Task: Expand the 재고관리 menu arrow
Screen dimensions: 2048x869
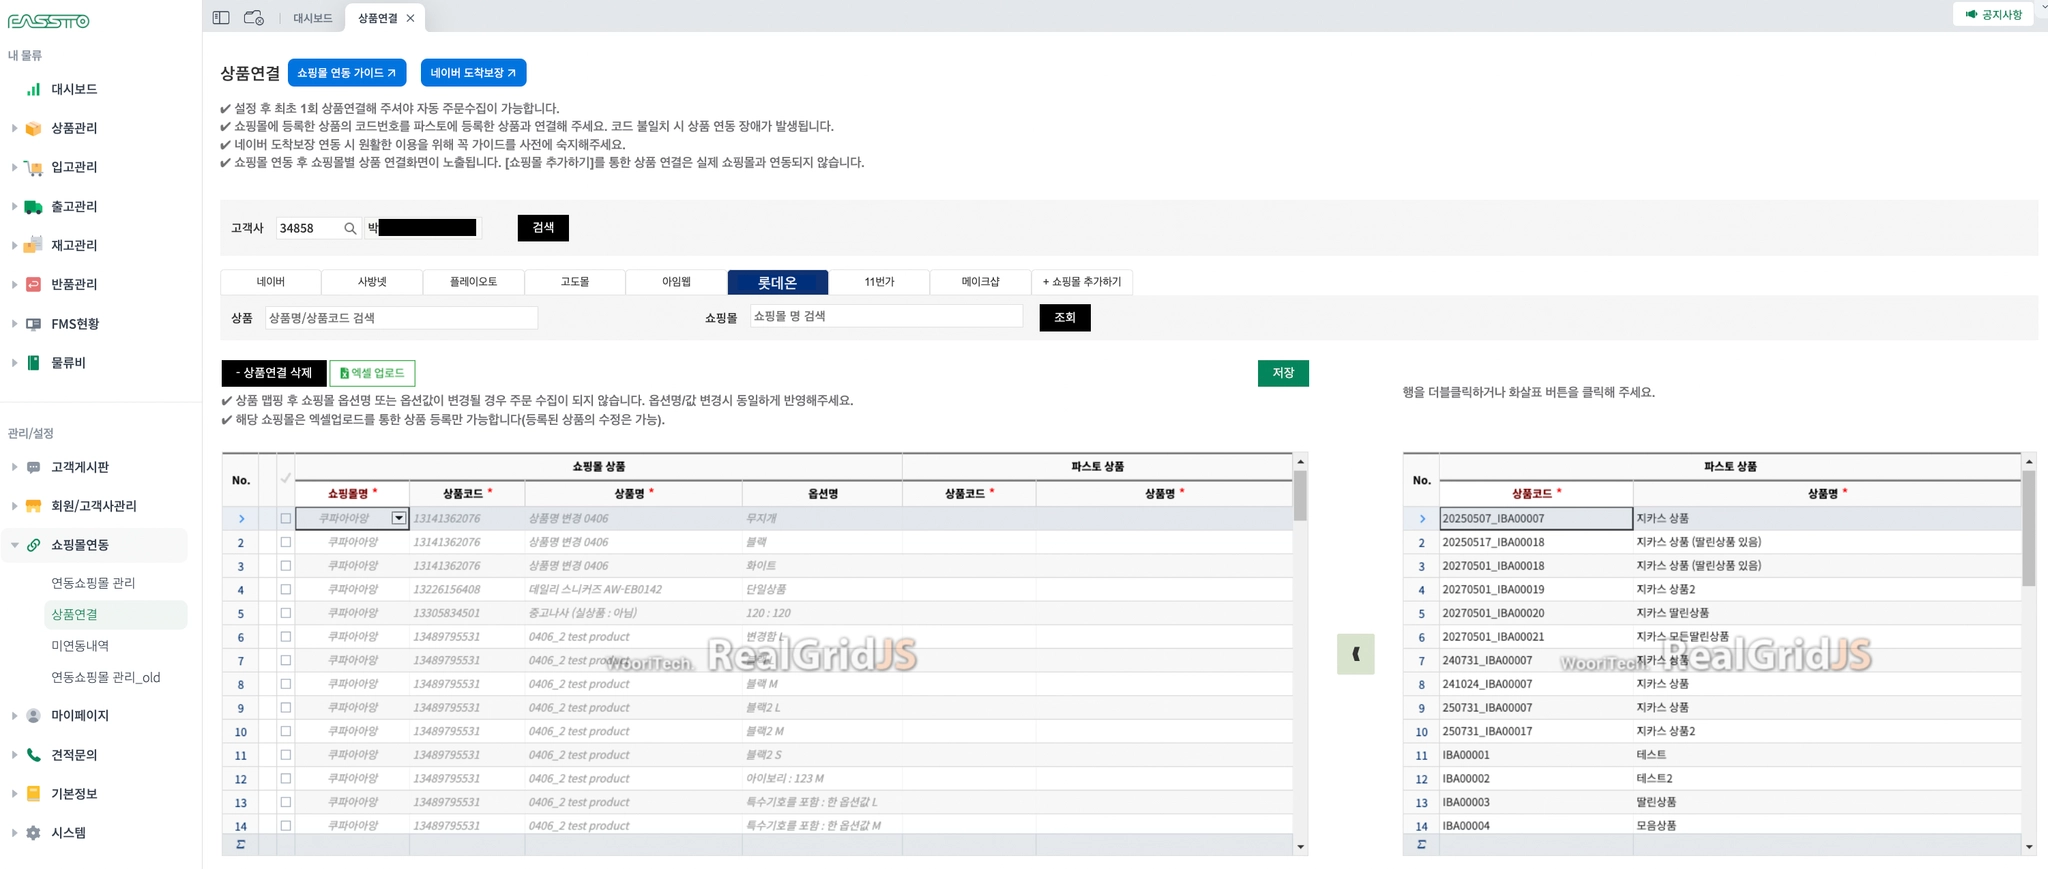Action: (x=14, y=245)
